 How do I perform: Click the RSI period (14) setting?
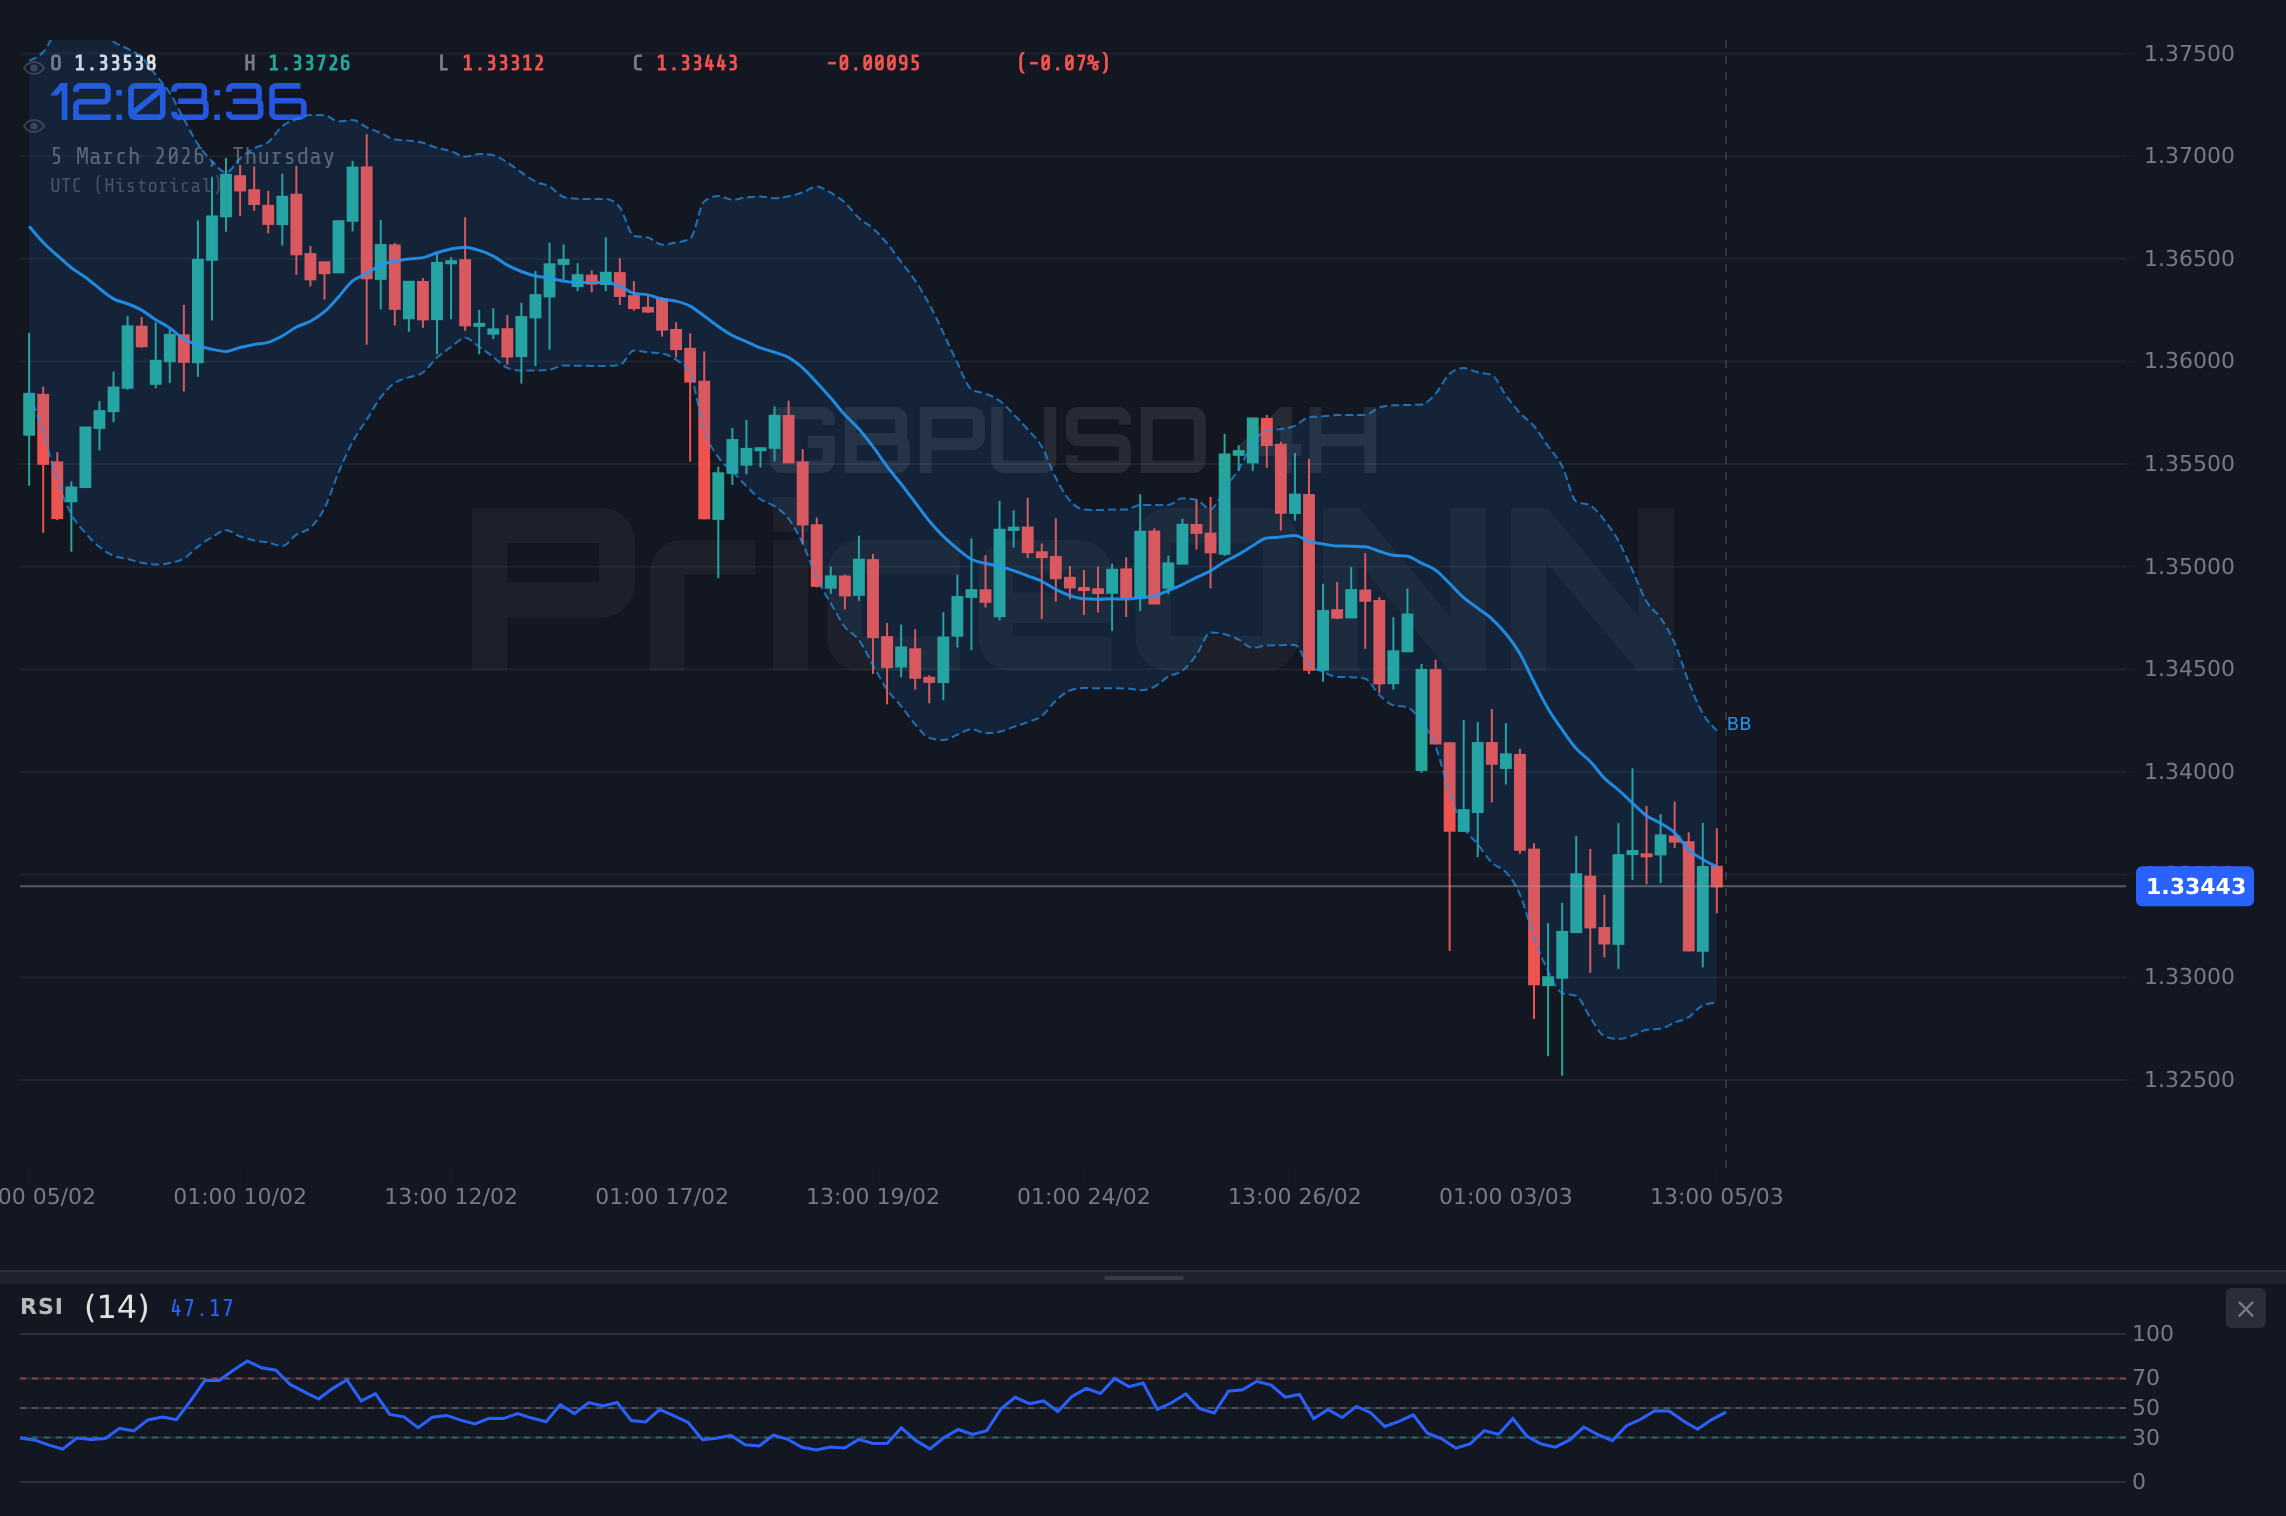pos(116,1307)
